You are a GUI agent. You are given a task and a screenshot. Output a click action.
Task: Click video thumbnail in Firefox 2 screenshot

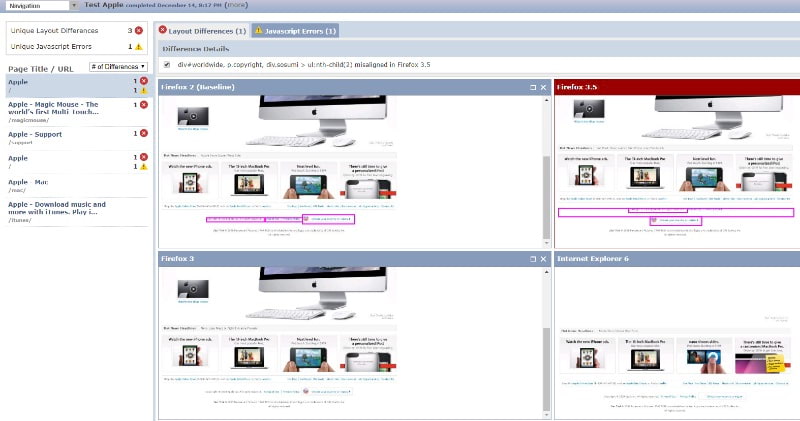pyautogui.click(x=193, y=117)
